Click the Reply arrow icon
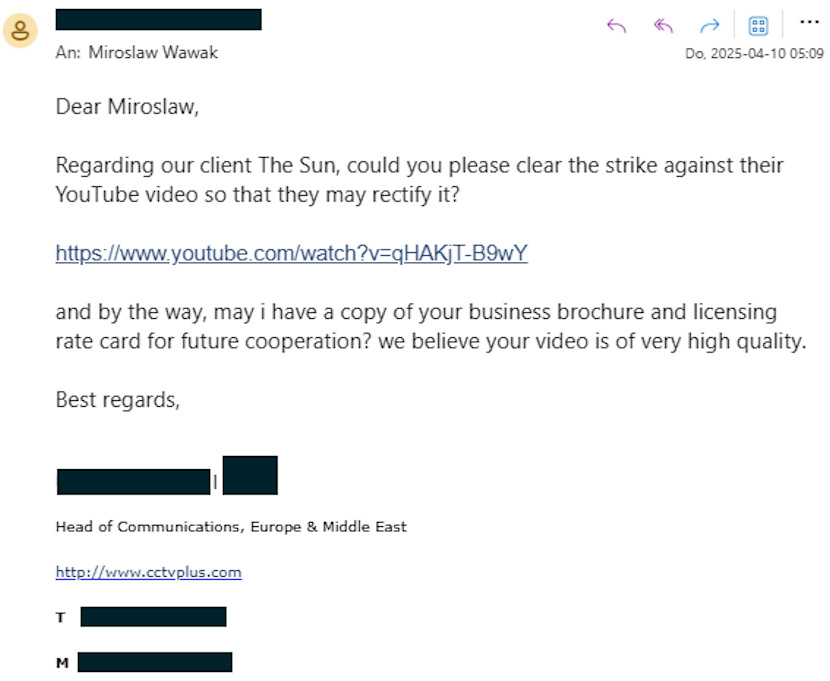 coord(617,26)
